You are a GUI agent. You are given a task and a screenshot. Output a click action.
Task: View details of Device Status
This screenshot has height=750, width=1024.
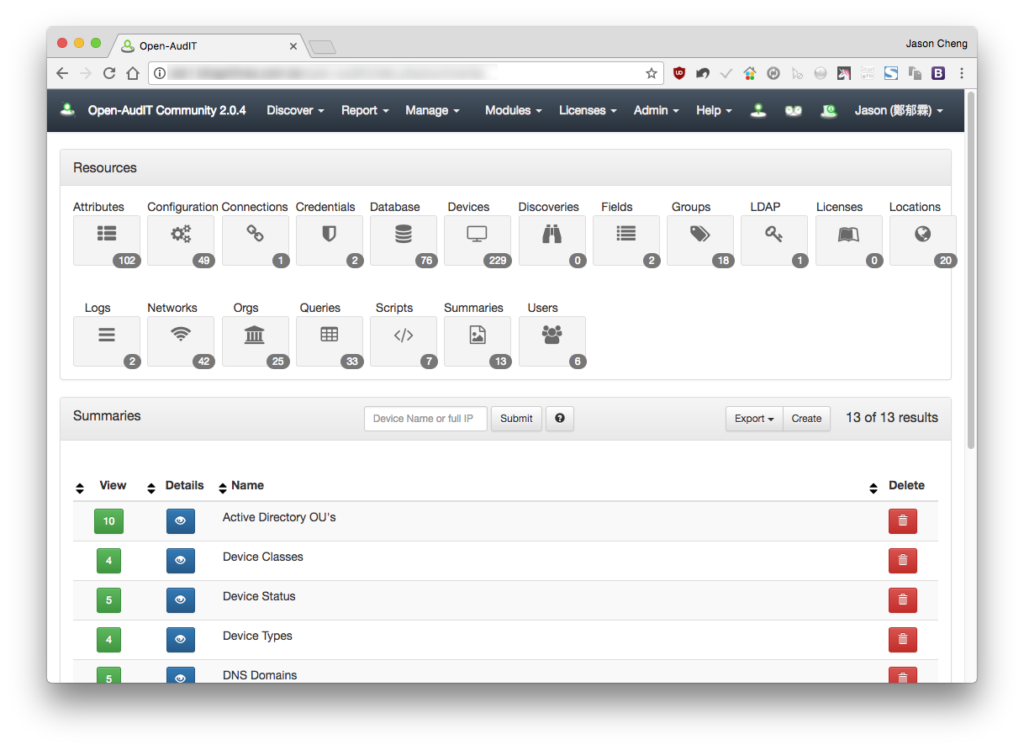point(180,600)
